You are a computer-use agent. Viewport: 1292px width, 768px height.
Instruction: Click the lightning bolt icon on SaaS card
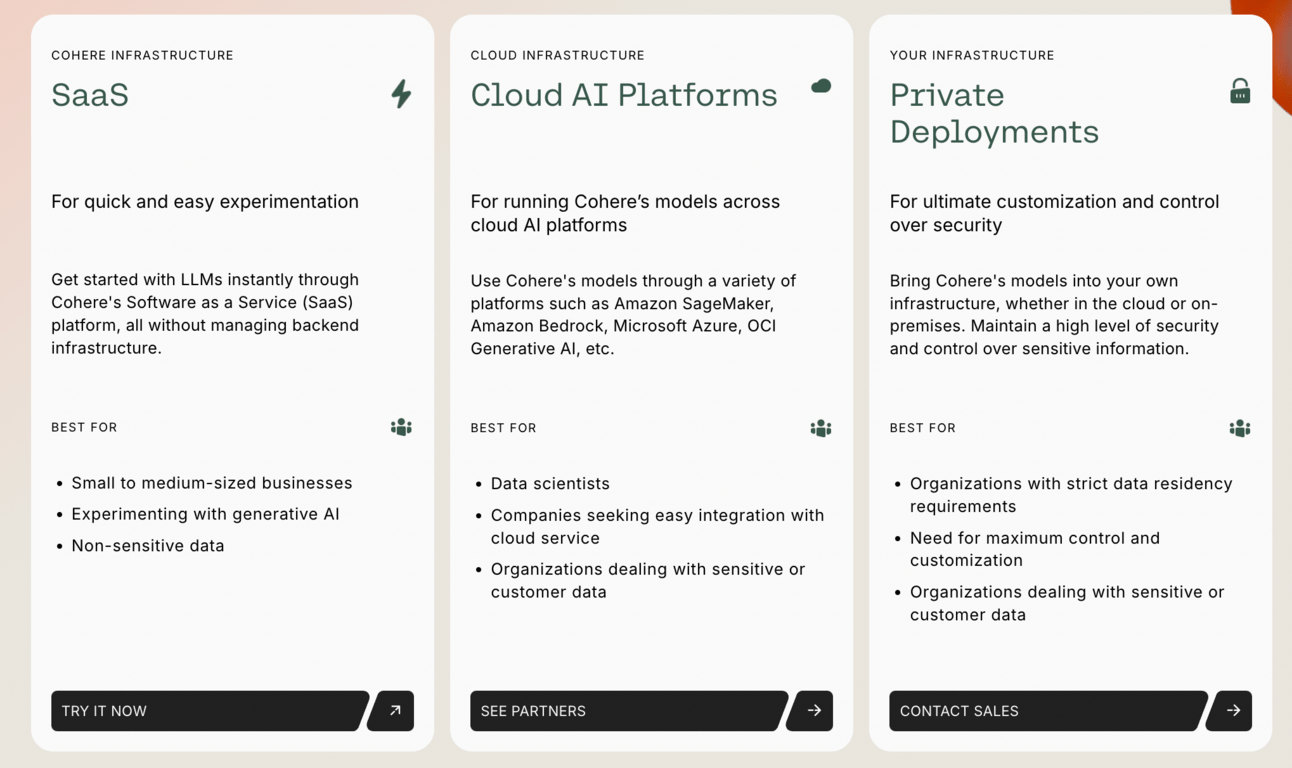pos(401,94)
